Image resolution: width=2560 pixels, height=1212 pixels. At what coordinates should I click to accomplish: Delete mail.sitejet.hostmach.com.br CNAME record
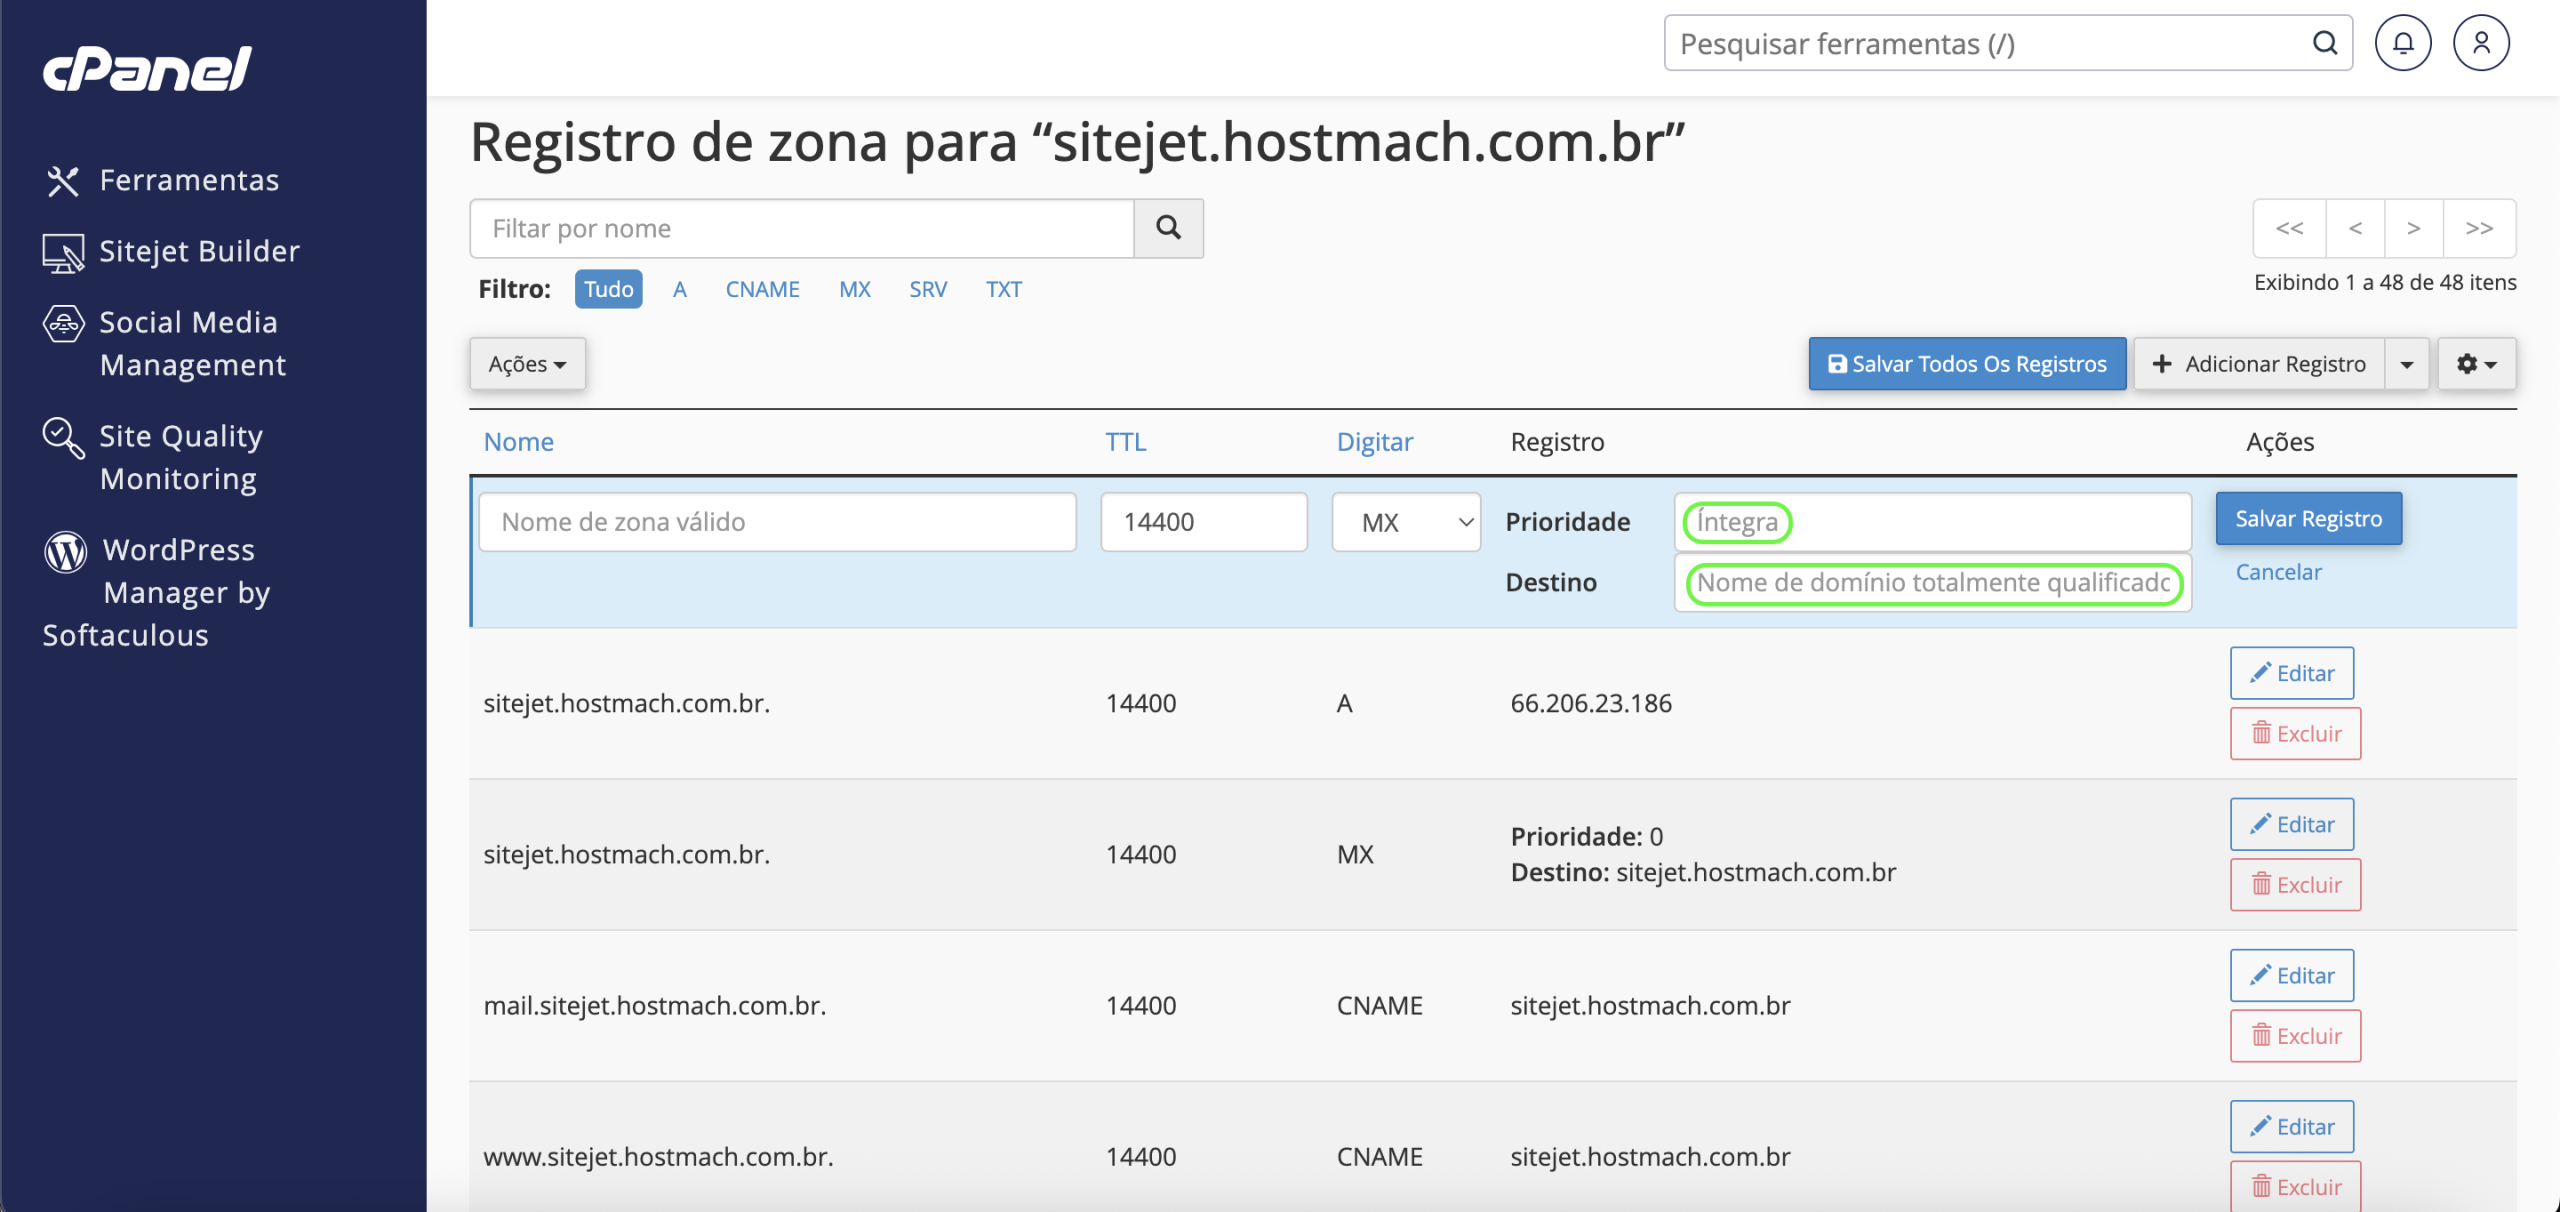tap(2295, 1036)
